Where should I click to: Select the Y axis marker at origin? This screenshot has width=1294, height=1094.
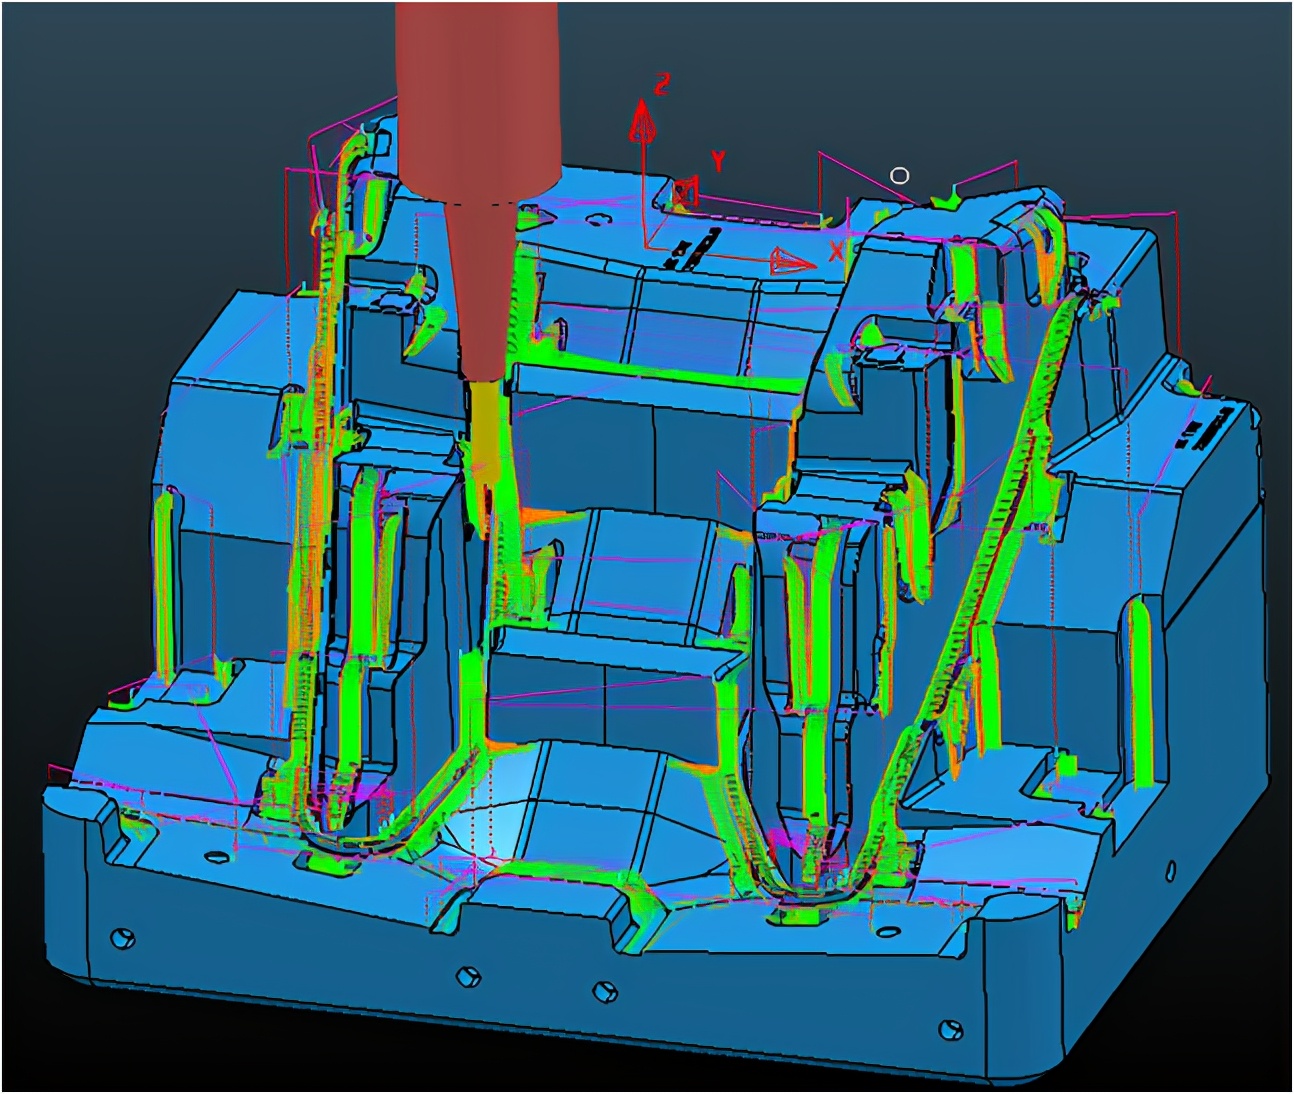click(x=685, y=192)
